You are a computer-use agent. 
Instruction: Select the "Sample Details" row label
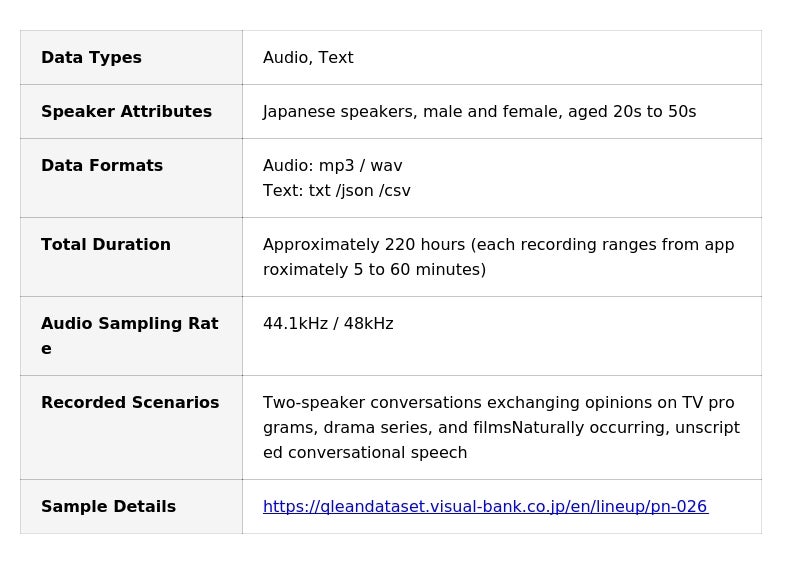108,507
